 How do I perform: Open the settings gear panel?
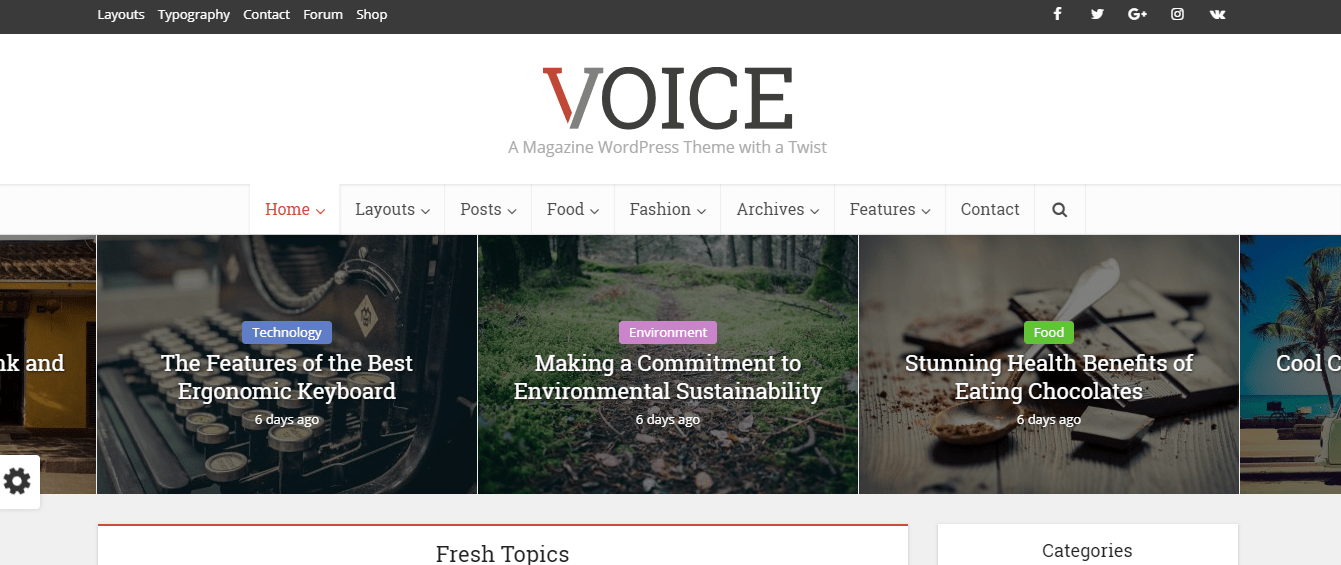click(17, 482)
